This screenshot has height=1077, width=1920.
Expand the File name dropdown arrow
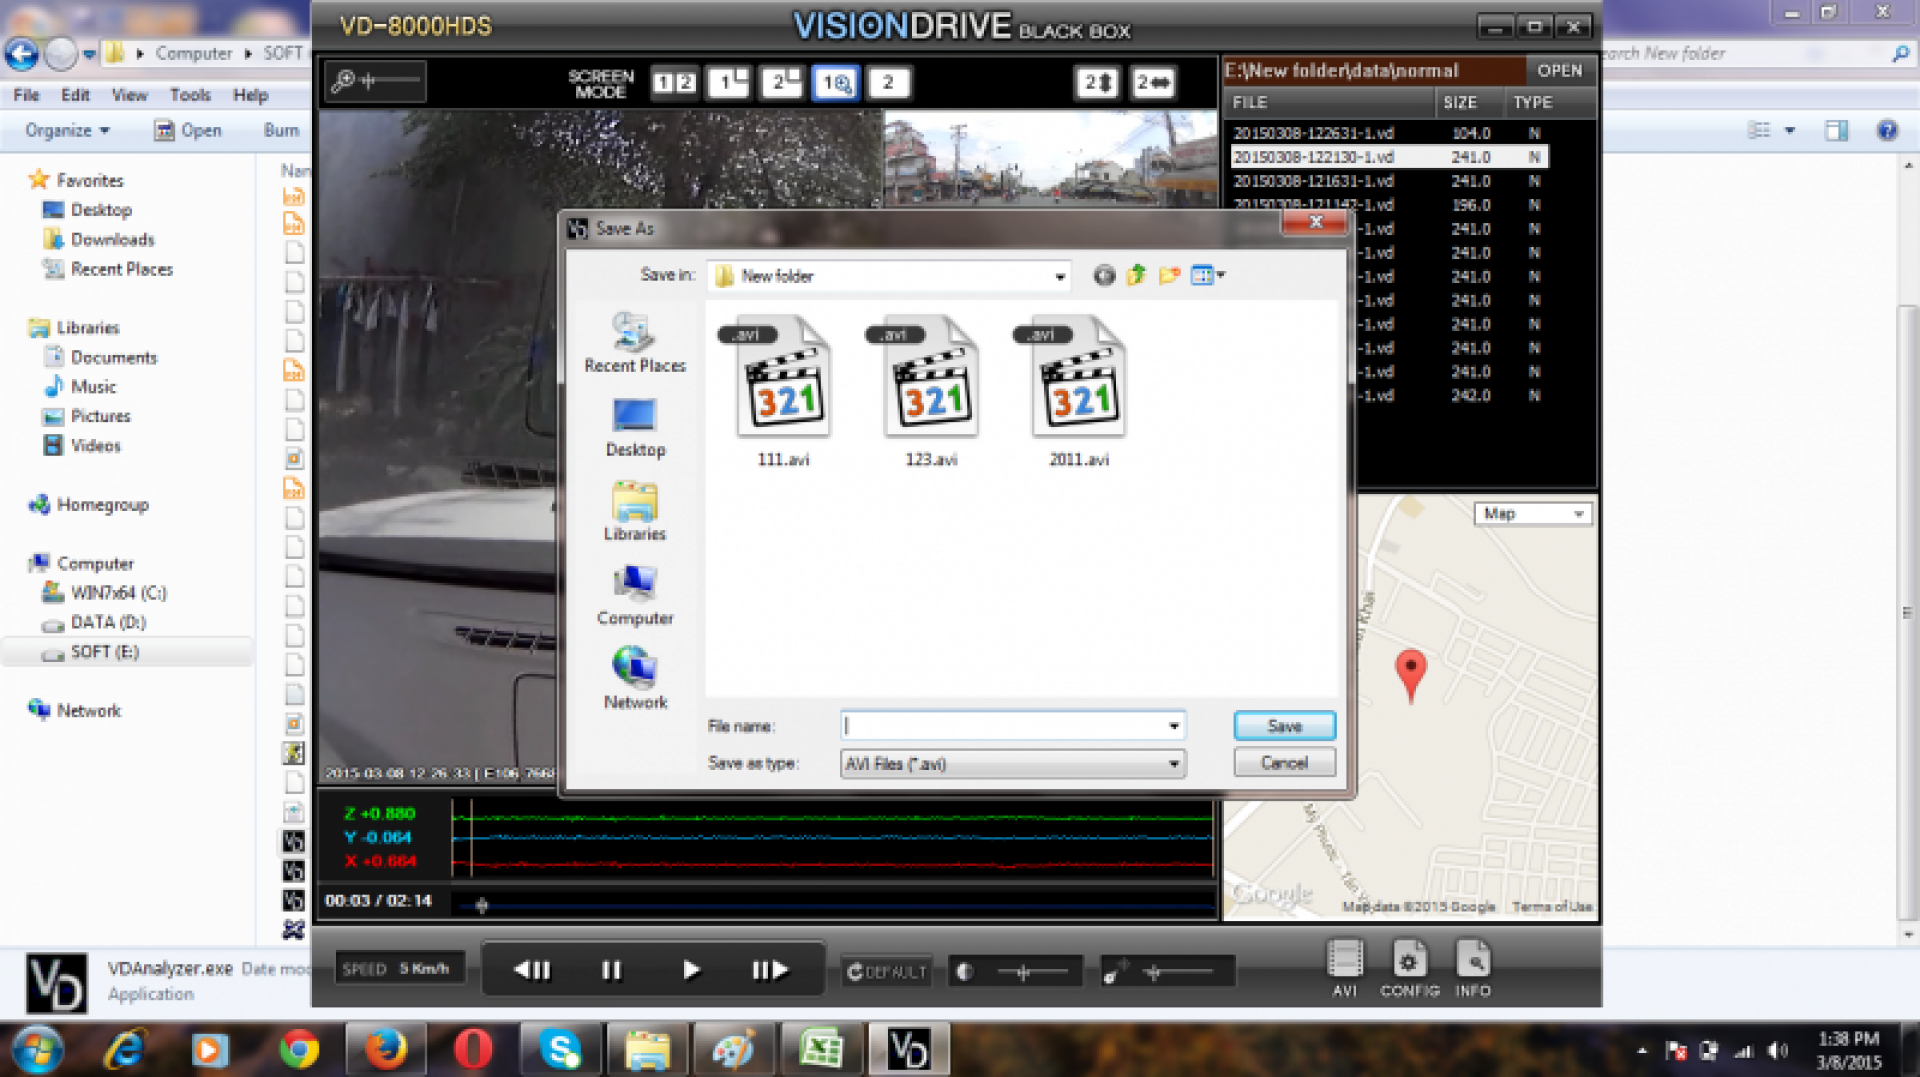point(1174,725)
